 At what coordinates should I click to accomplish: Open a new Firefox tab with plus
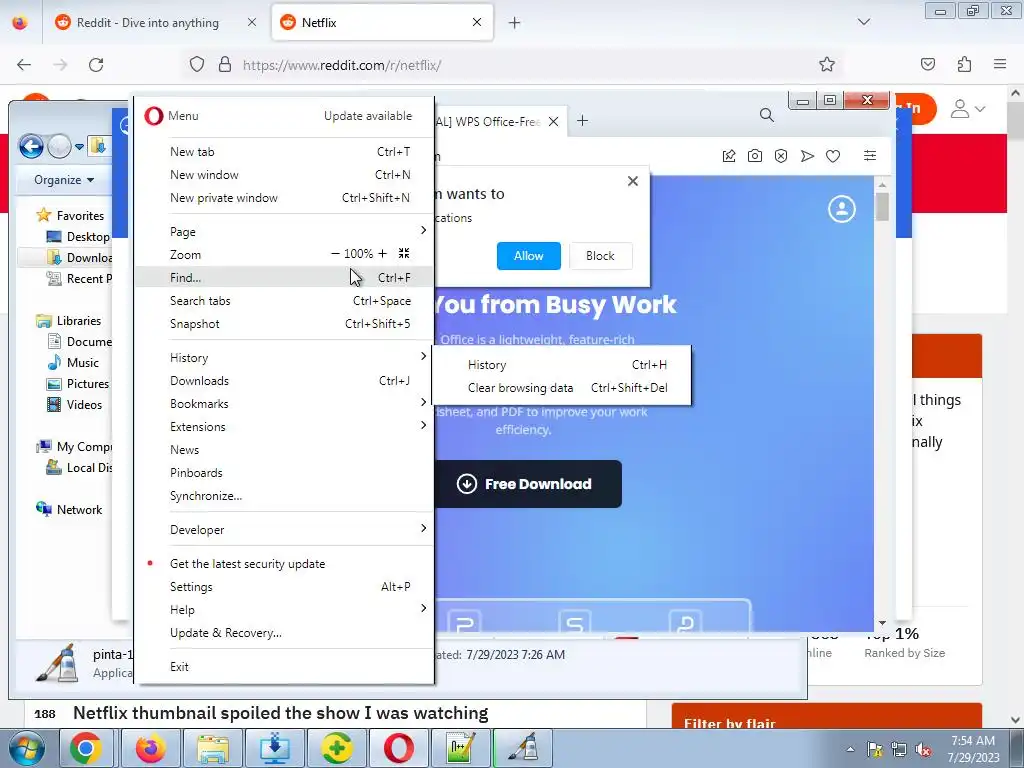click(515, 23)
